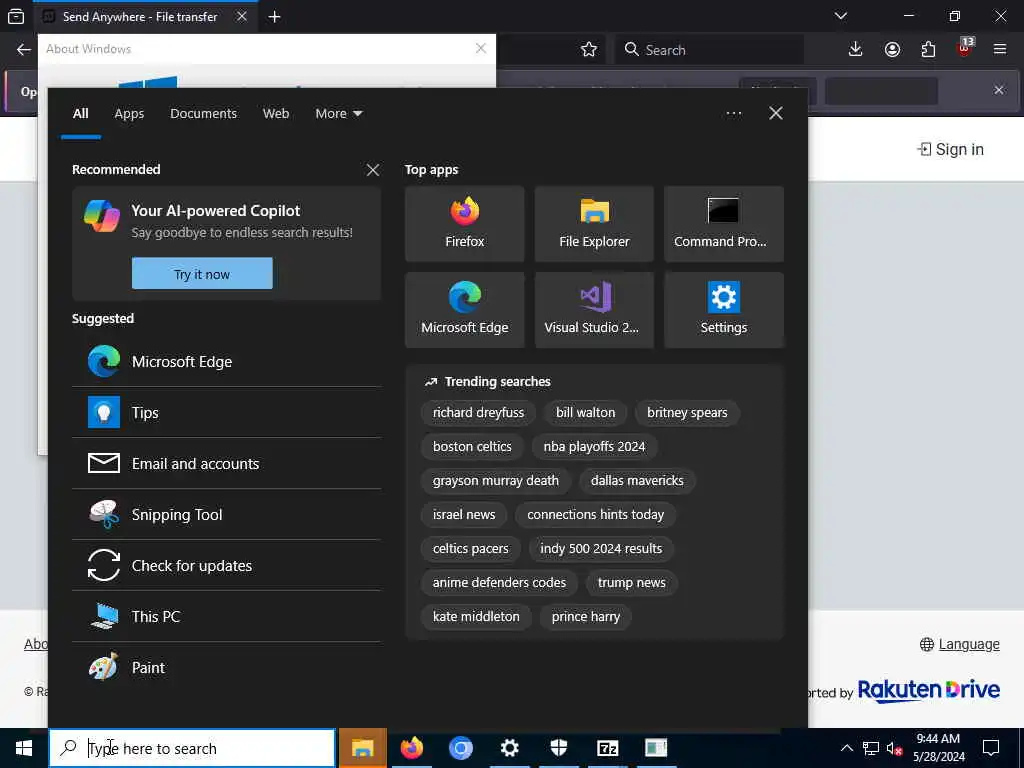The height and width of the screenshot is (768, 1024).
Task: Launch Command Prompt from Top apps
Action: (724, 224)
